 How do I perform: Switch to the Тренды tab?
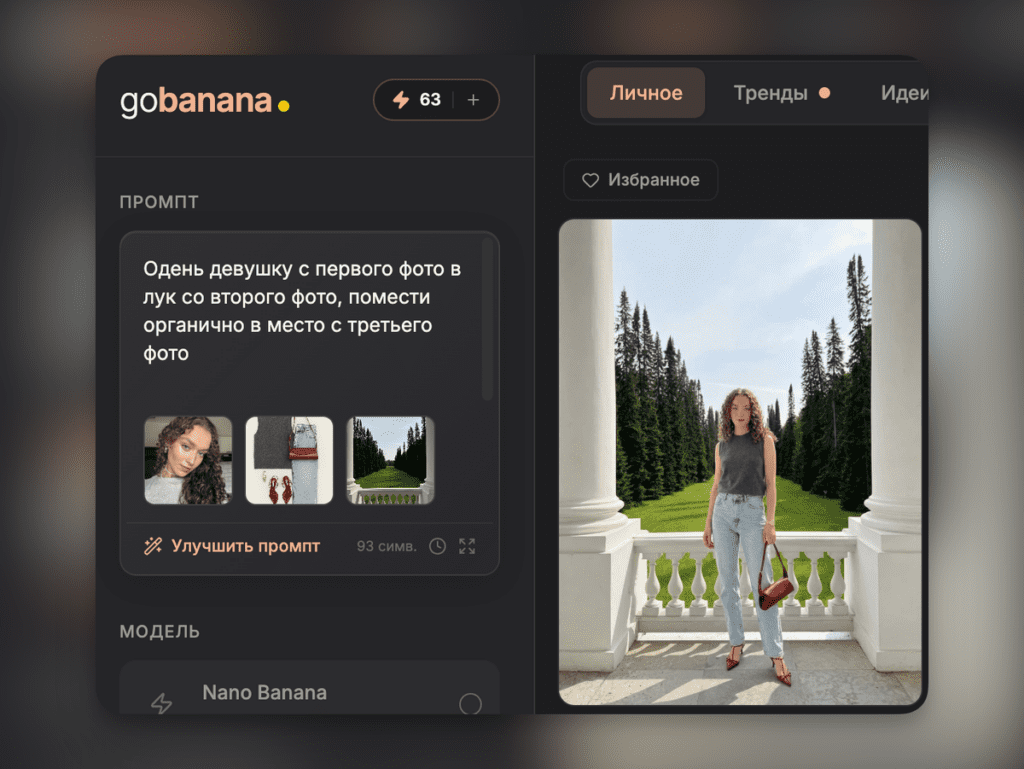(x=770, y=93)
